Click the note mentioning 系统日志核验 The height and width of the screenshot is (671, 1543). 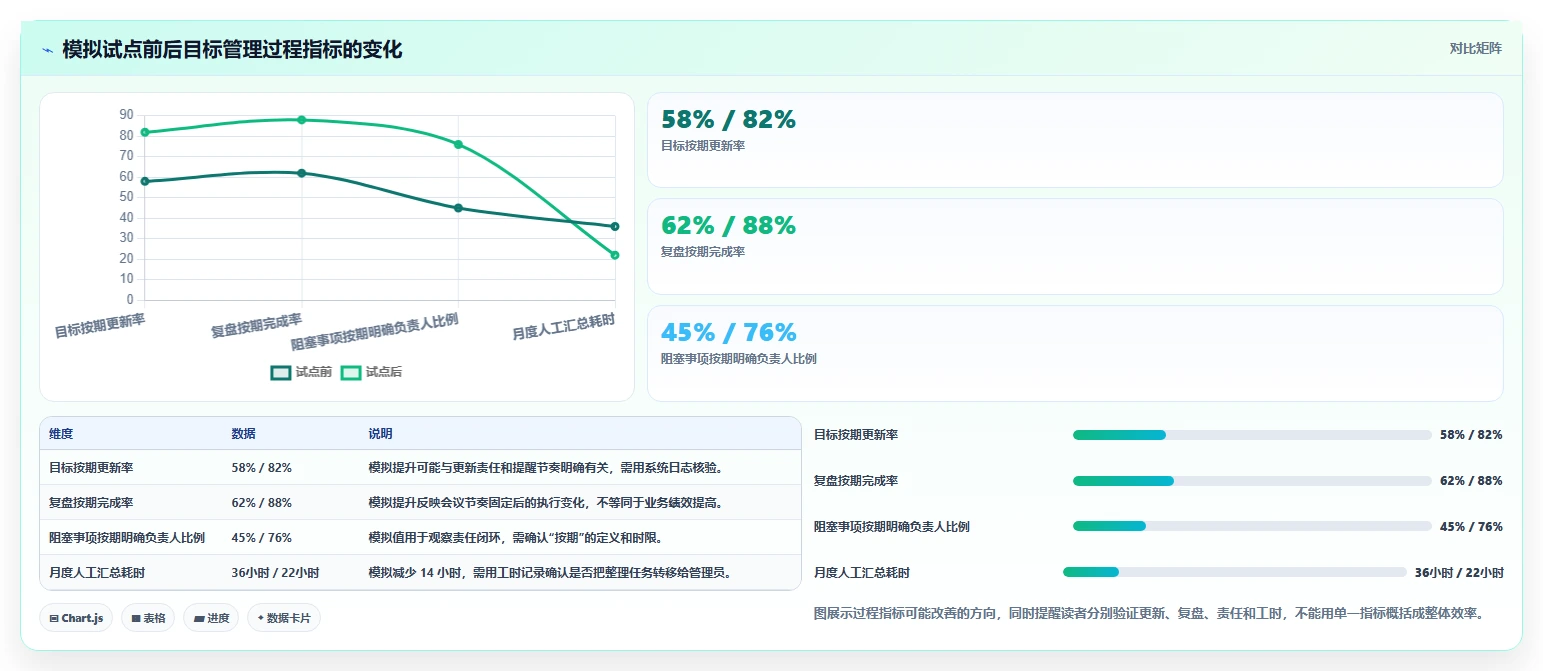[545, 468]
